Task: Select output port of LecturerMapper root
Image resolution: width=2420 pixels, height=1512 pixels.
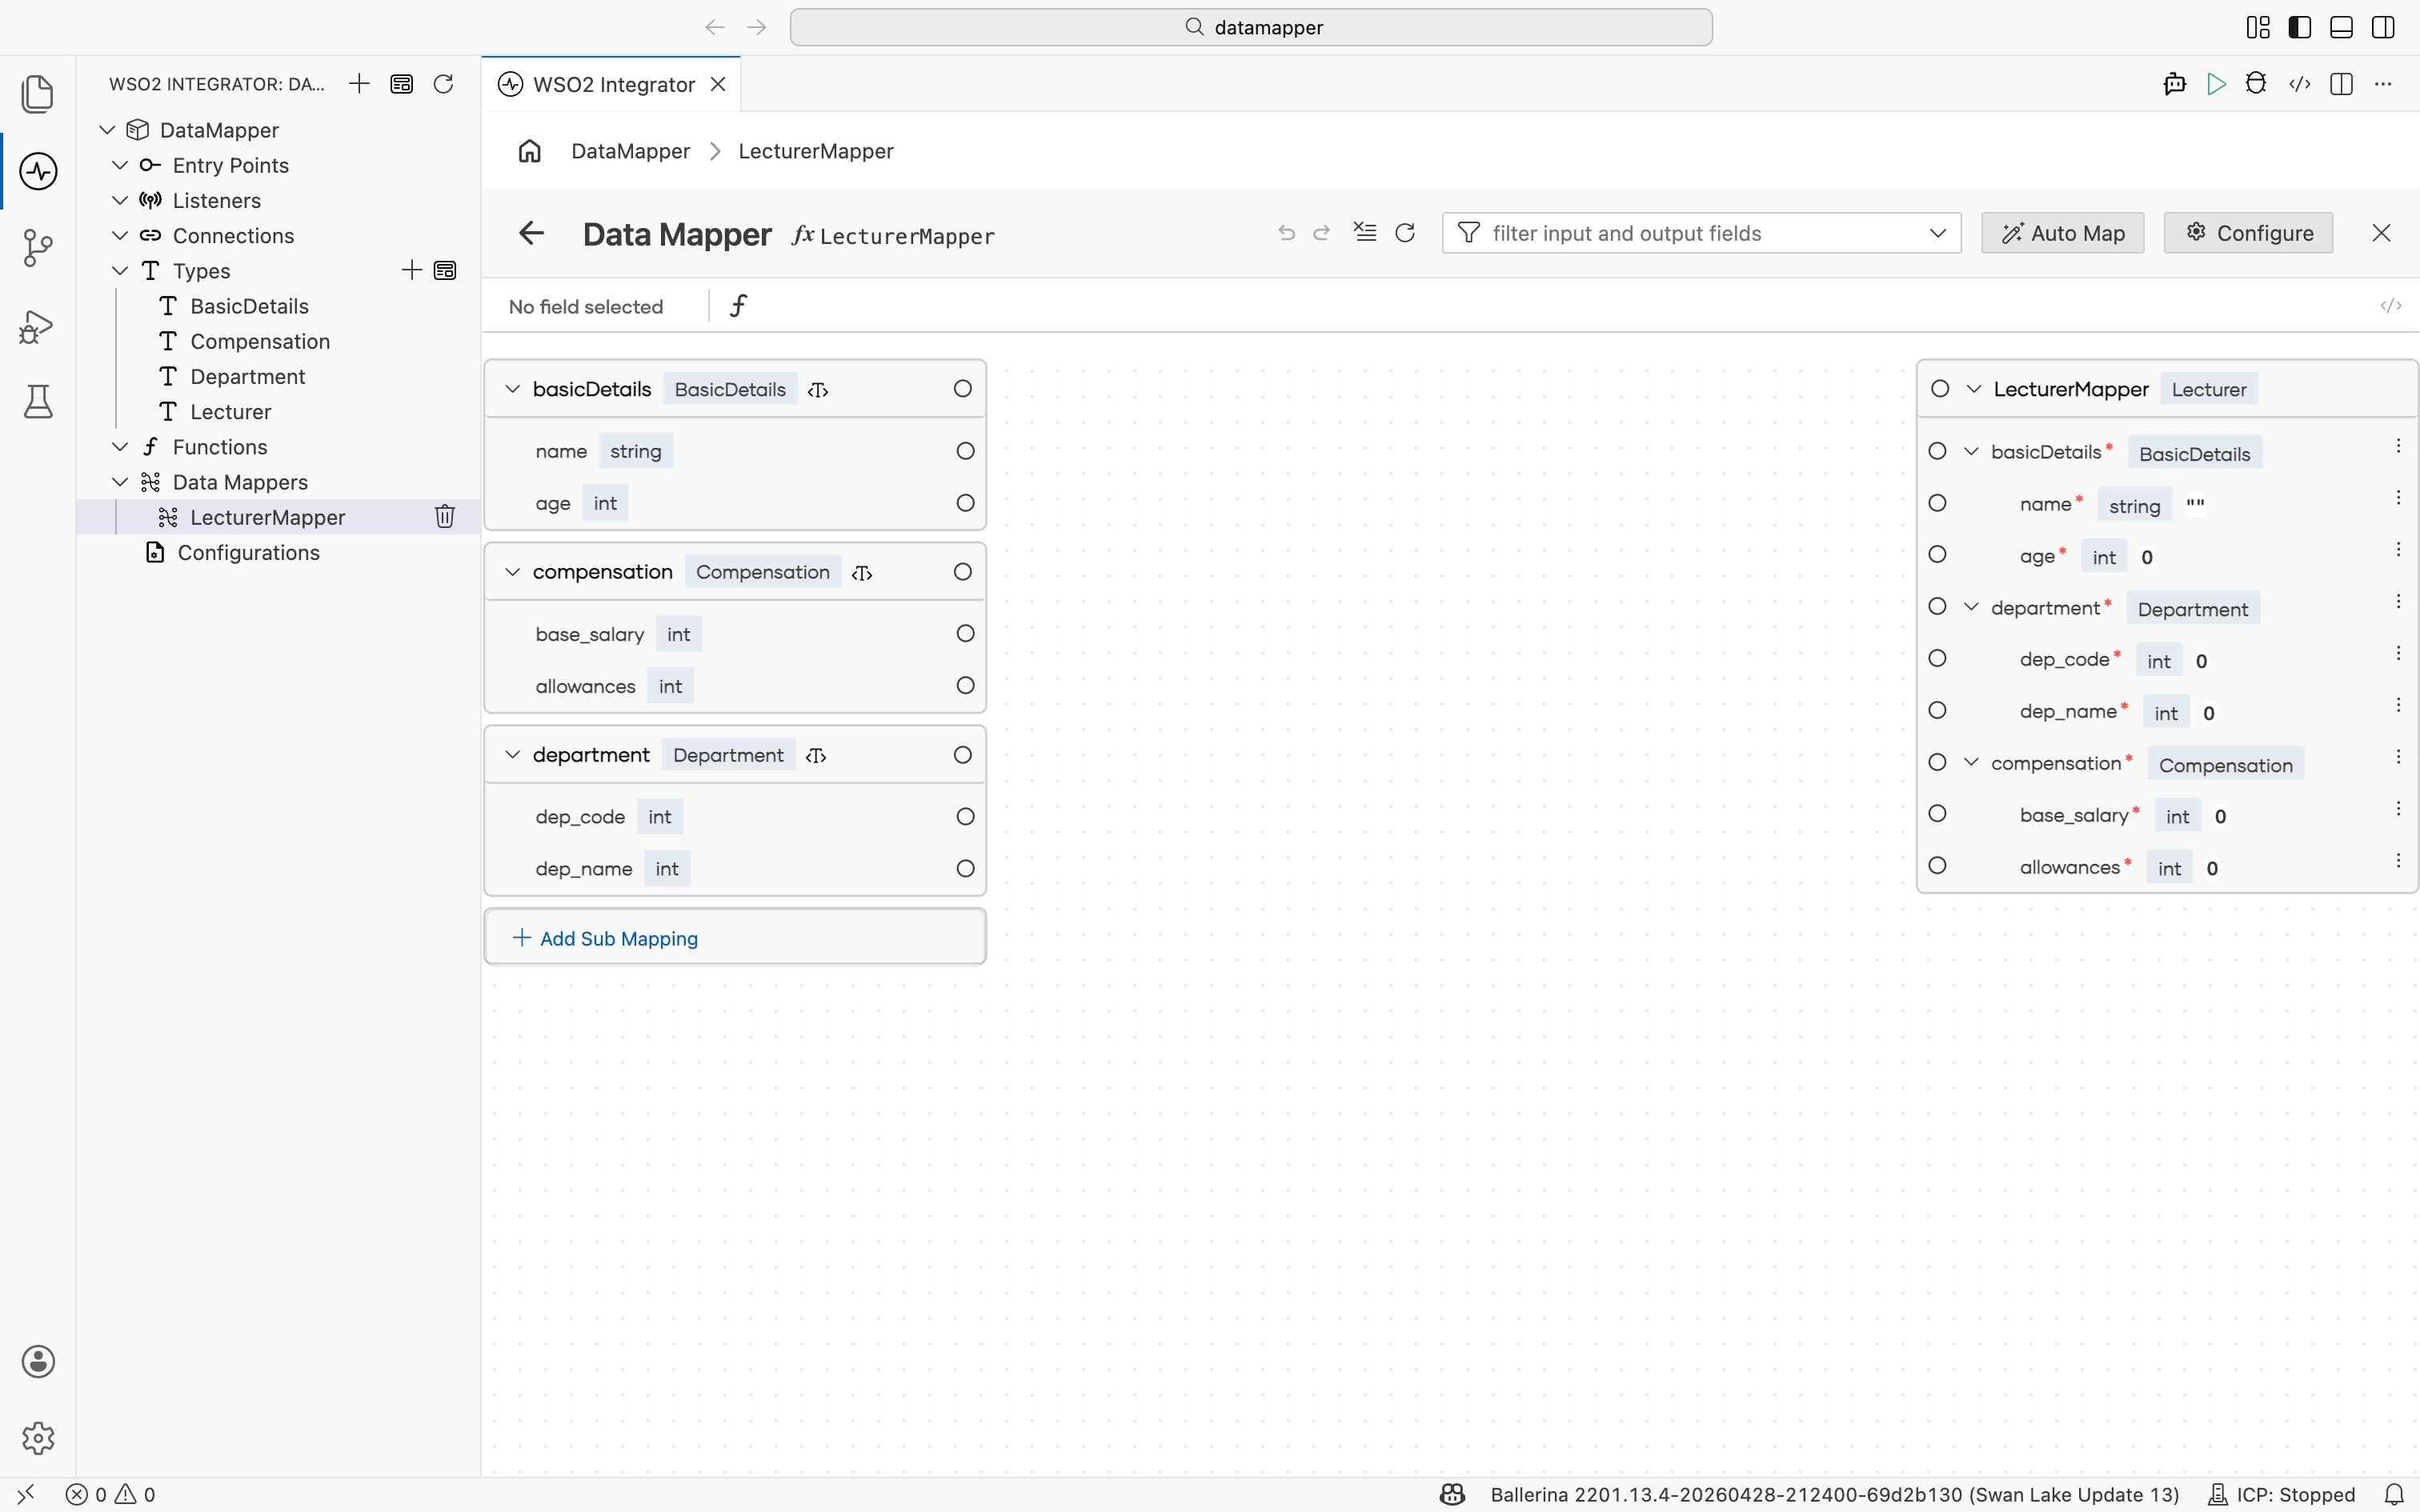Action: click(x=1940, y=388)
